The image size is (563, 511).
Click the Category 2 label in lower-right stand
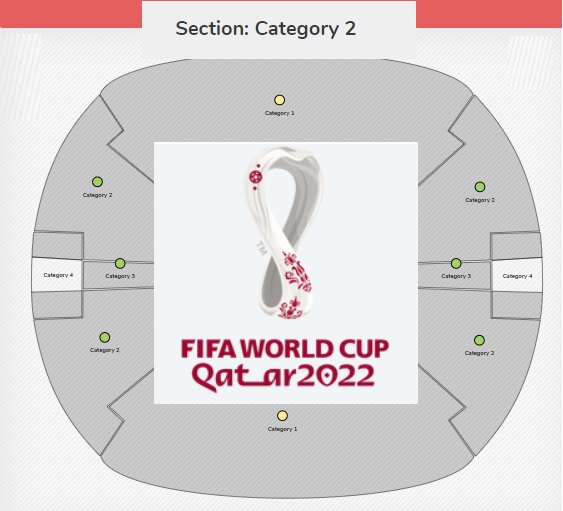479,353
